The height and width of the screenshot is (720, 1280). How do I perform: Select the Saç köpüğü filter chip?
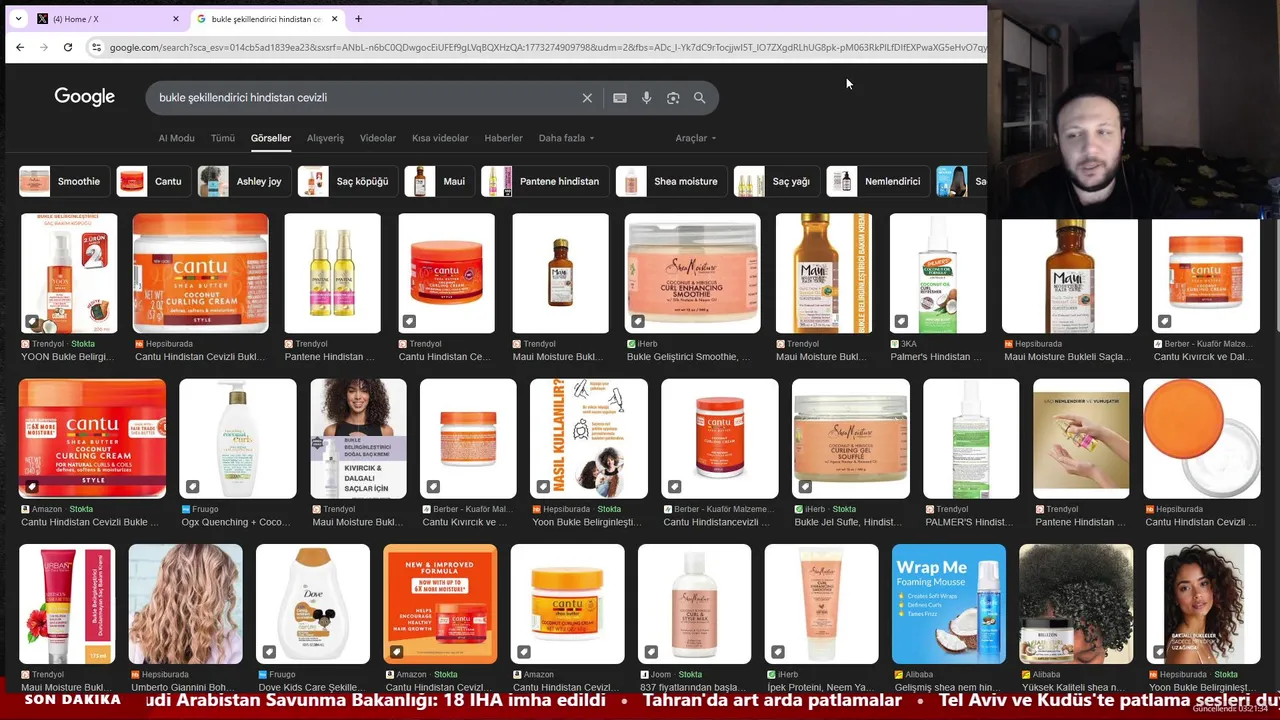pos(347,181)
